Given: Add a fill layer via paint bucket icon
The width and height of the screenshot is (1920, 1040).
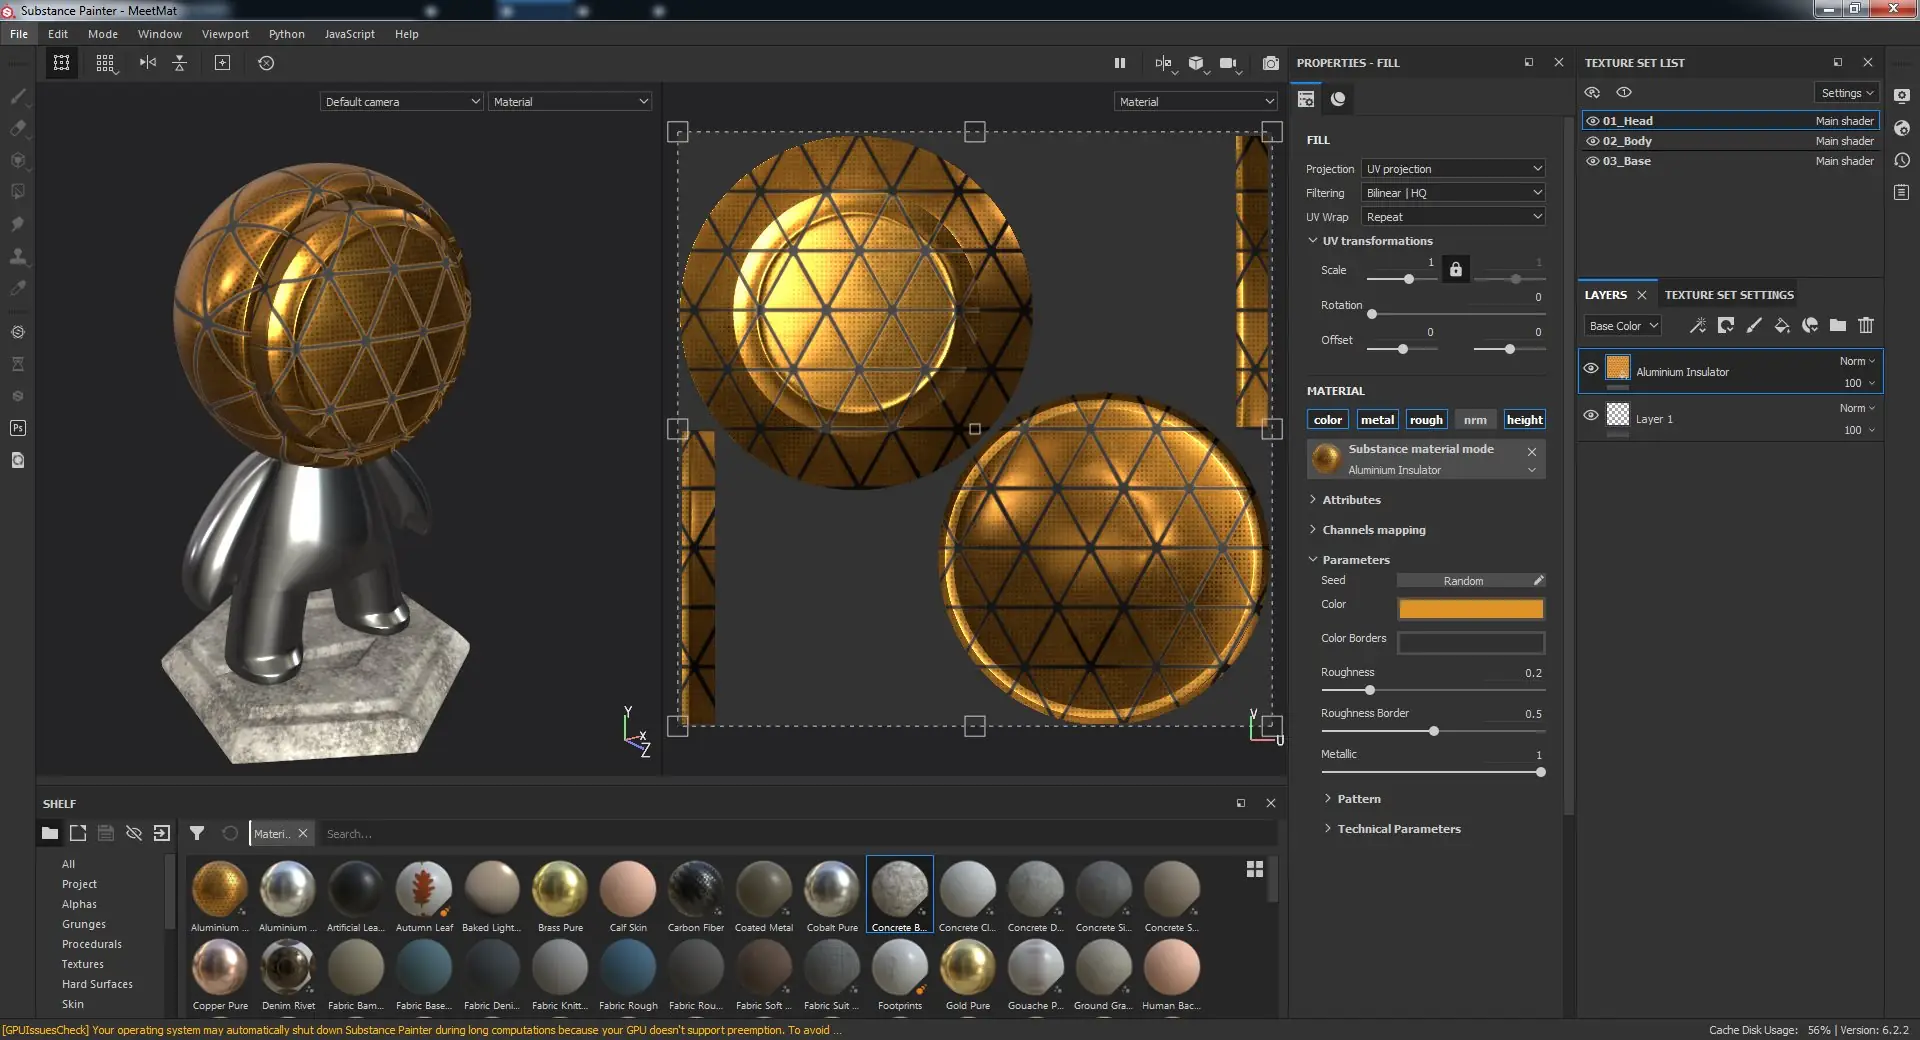Looking at the screenshot, I should (x=1782, y=326).
